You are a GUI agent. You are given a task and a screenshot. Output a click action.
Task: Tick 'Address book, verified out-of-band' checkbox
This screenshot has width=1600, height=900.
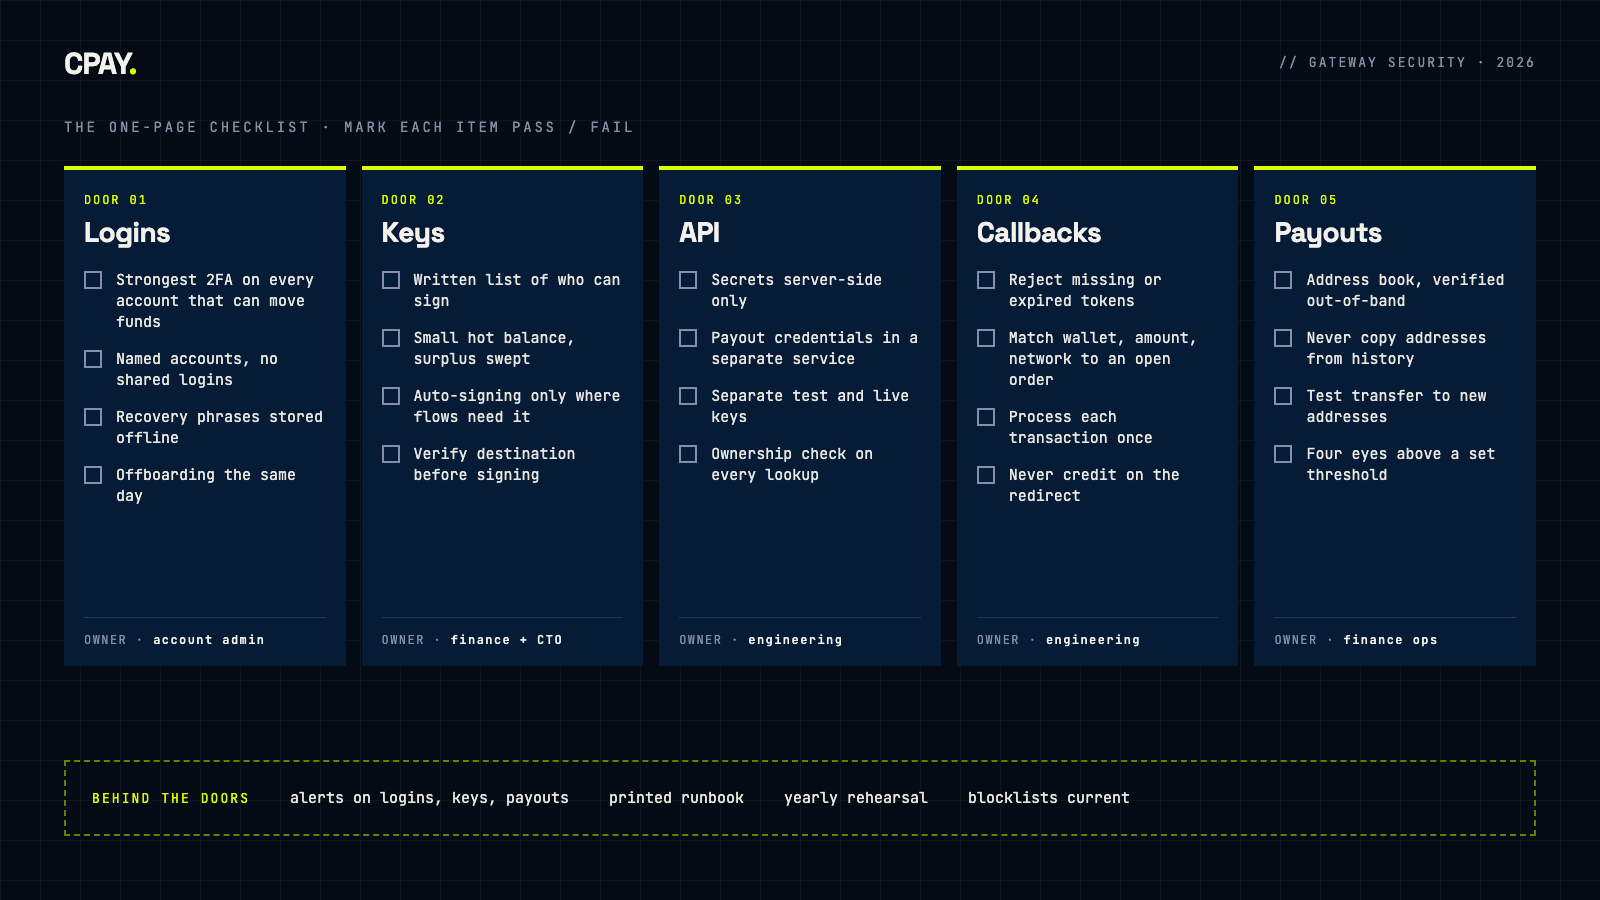point(1283,280)
